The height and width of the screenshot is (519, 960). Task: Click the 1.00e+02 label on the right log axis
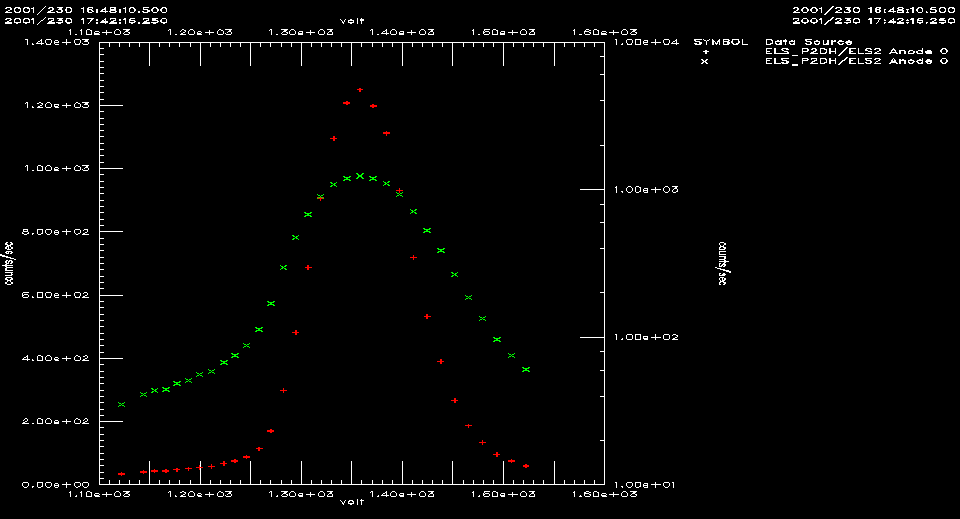click(x=646, y=337)
